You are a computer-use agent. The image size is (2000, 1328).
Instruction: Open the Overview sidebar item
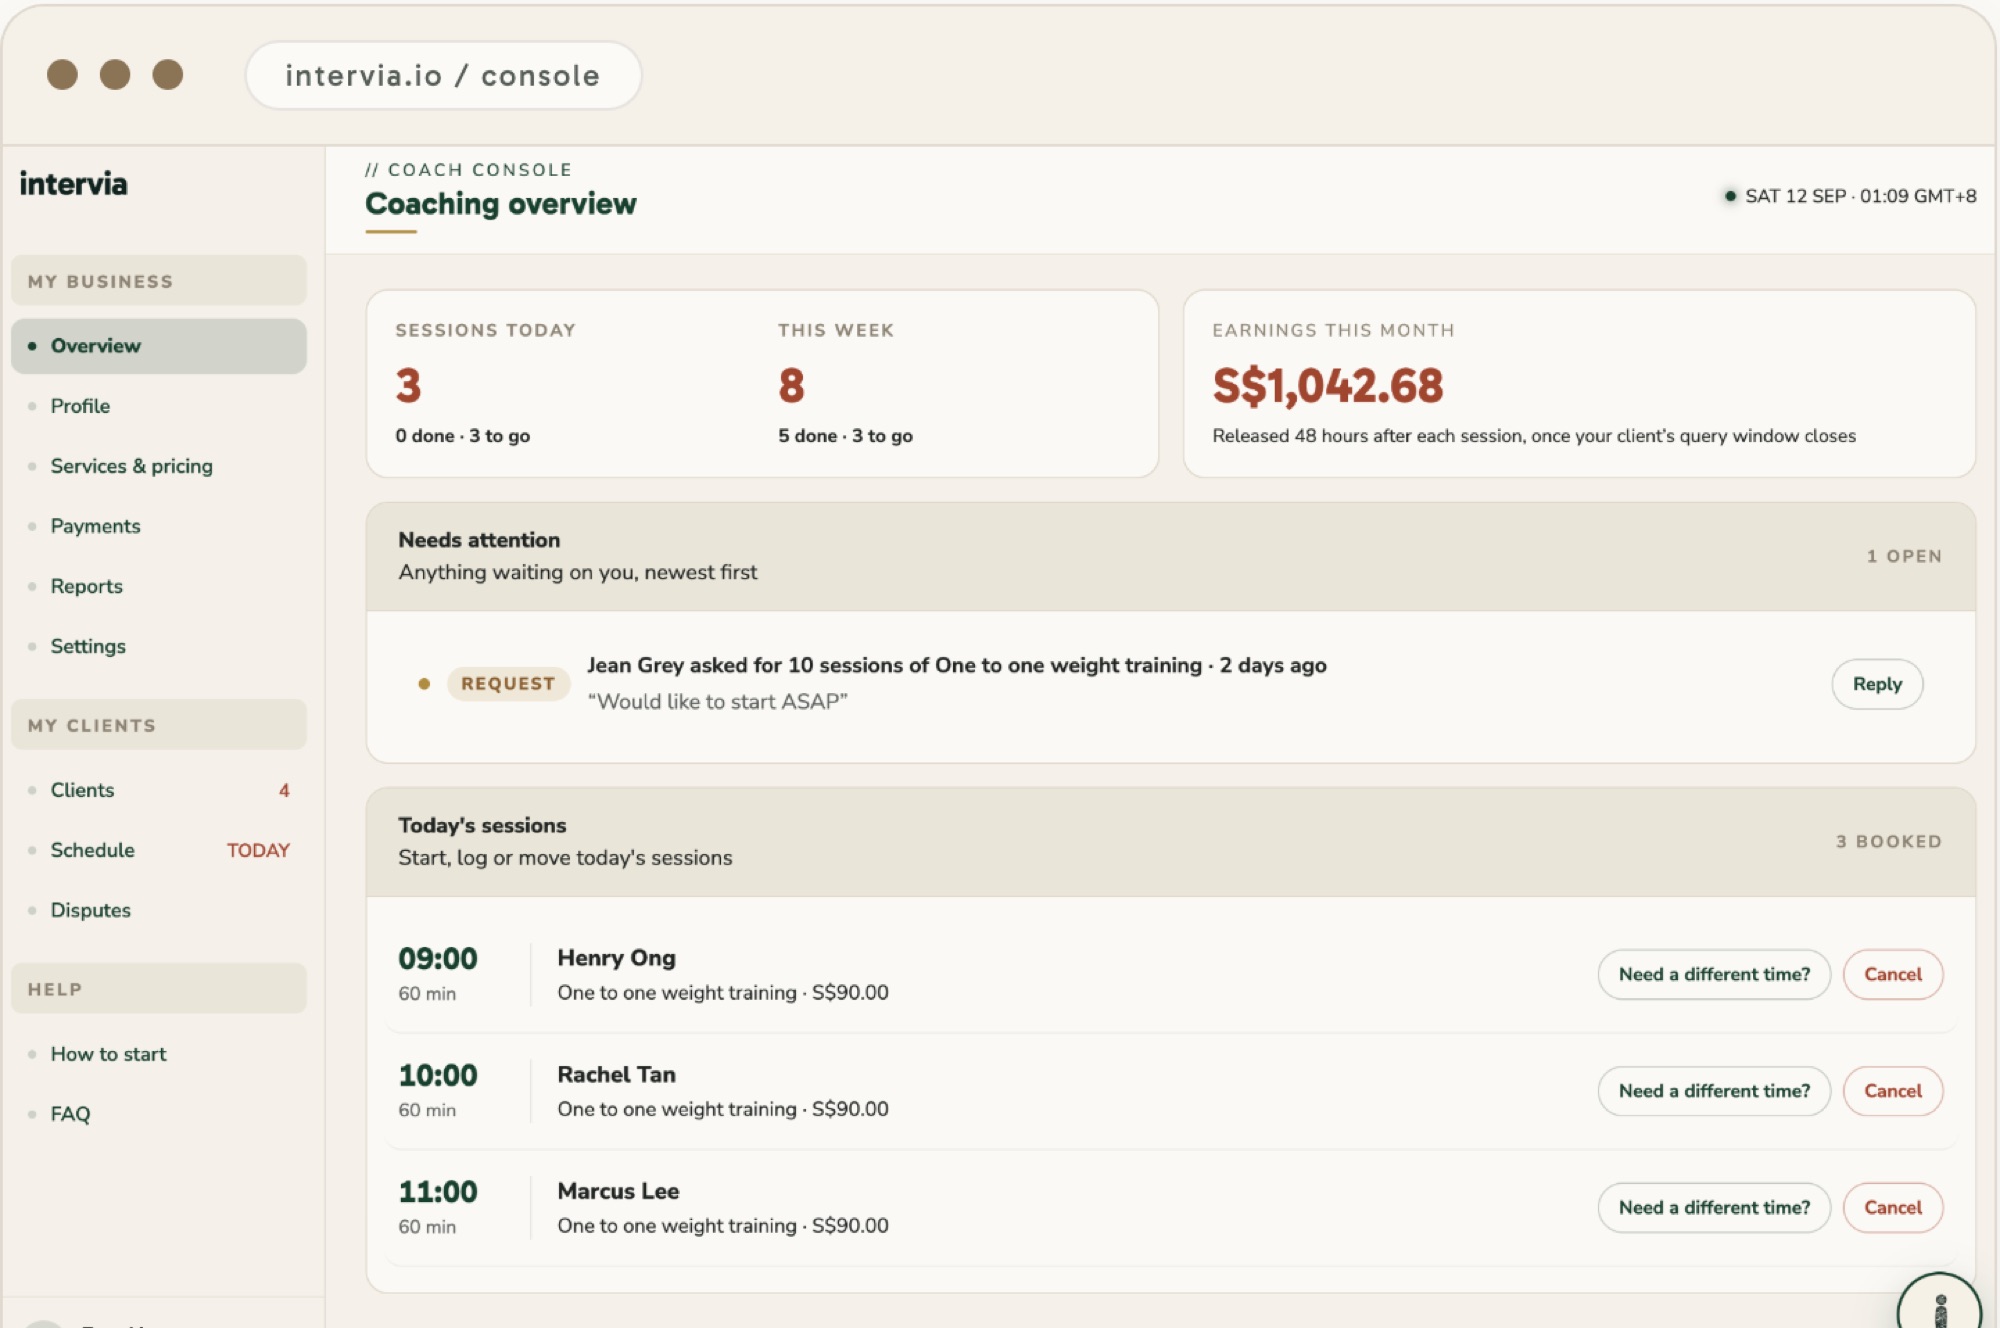point(159,346)
